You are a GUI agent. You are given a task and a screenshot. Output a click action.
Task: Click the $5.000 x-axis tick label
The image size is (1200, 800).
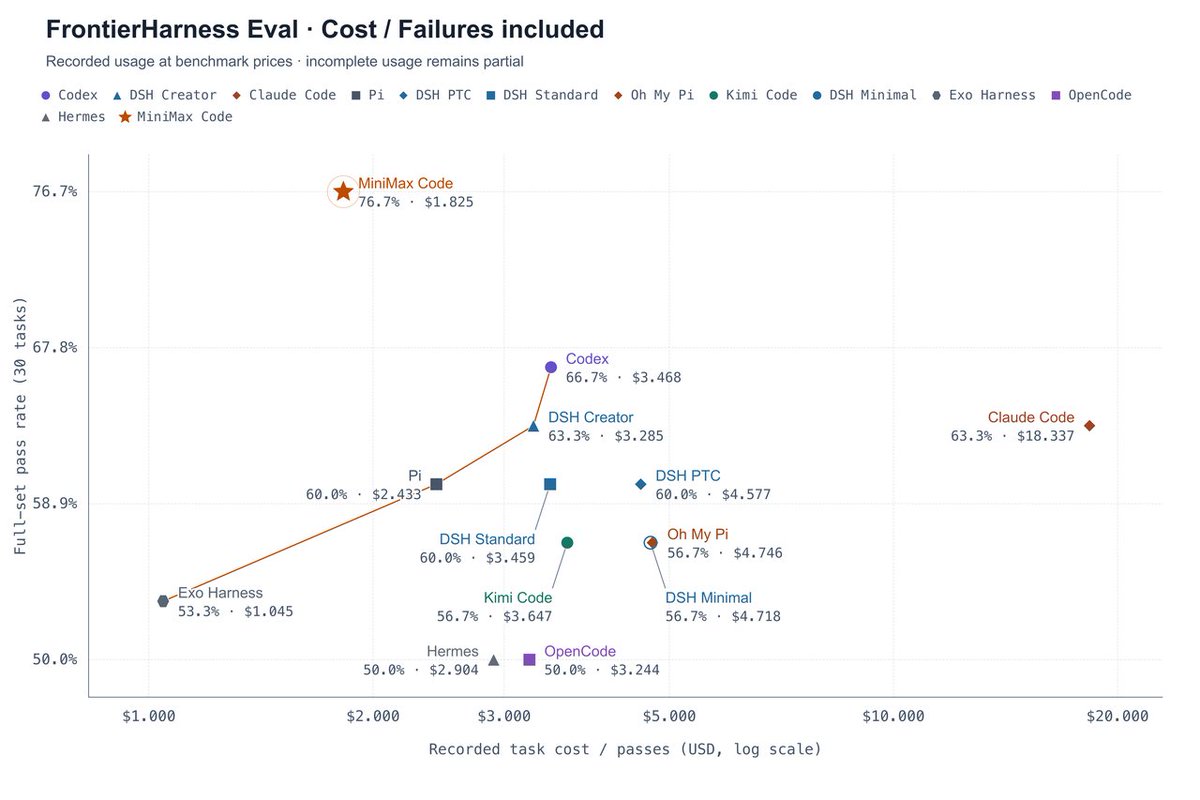click(668, 716)
